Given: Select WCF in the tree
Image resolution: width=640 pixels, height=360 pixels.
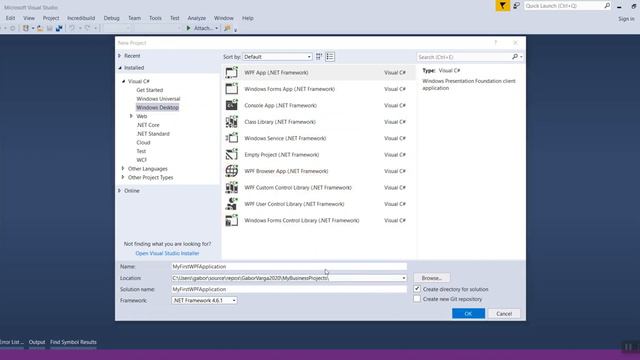Looking at the screenshot, I should [142, 160].
